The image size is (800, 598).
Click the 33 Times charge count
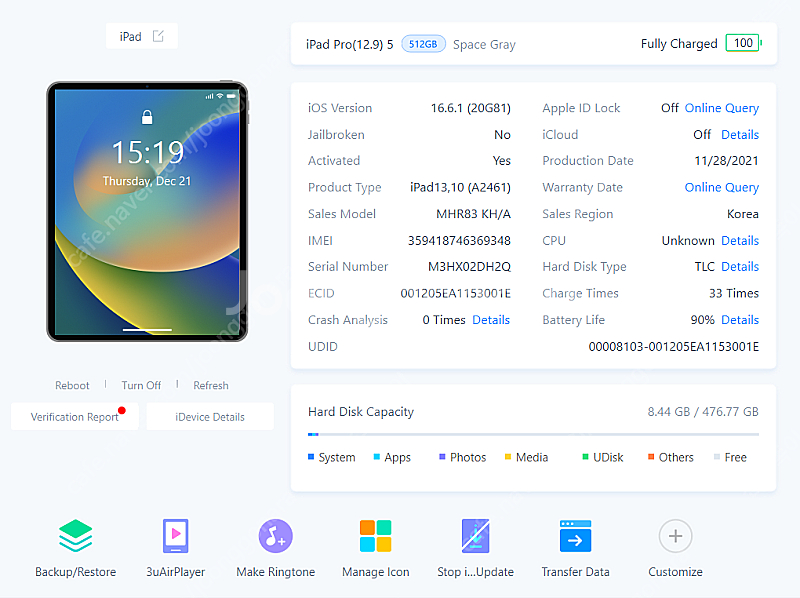click(x=734, y=293)
